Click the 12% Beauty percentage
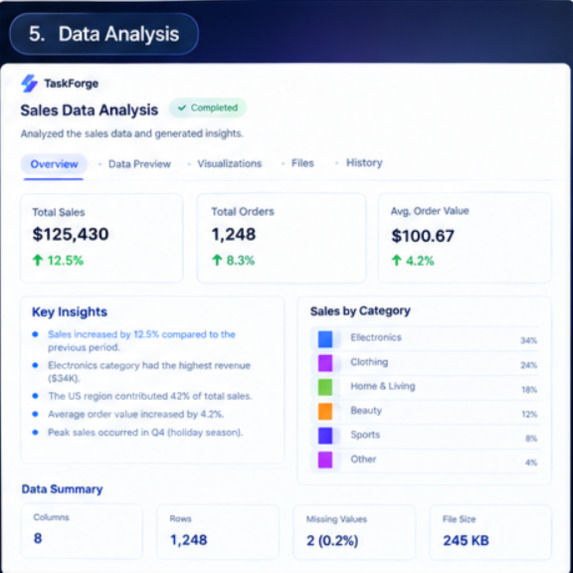Image resolution: width=573 pixels, height=573 pixels. coord(529,414)
